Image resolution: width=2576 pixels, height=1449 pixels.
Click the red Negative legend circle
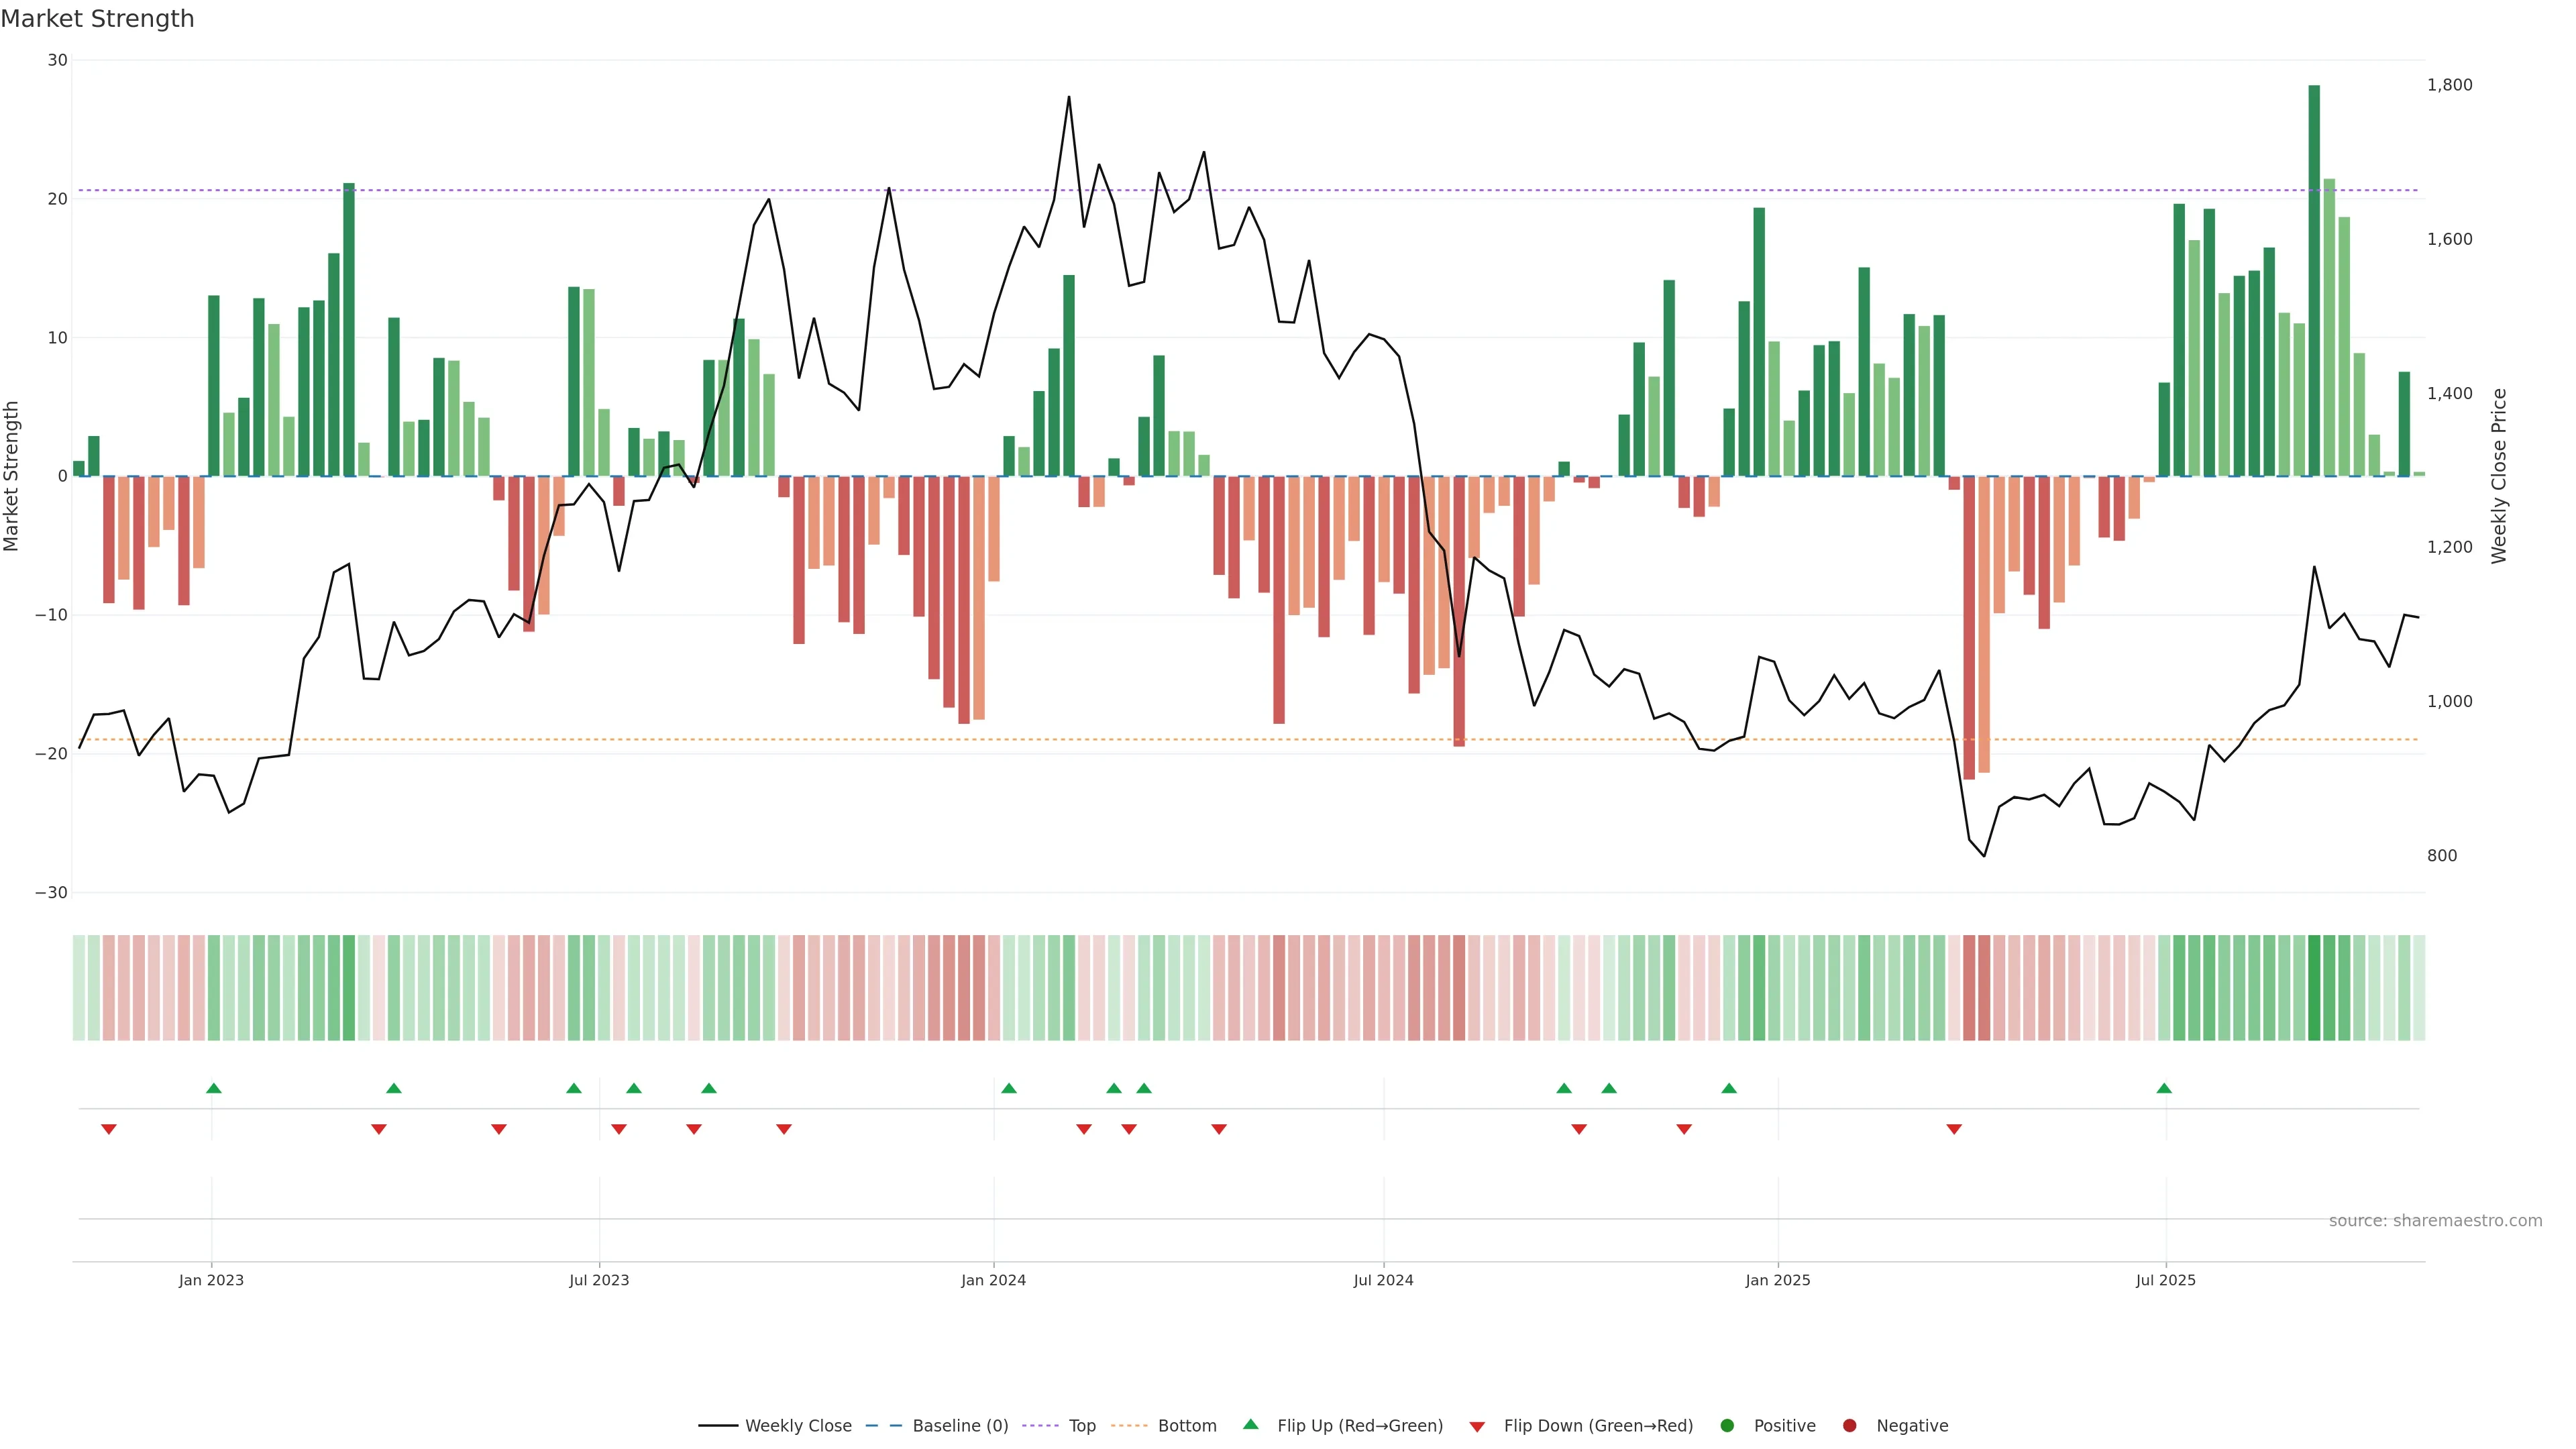pyautogui.click(x=1849, y=1425)
